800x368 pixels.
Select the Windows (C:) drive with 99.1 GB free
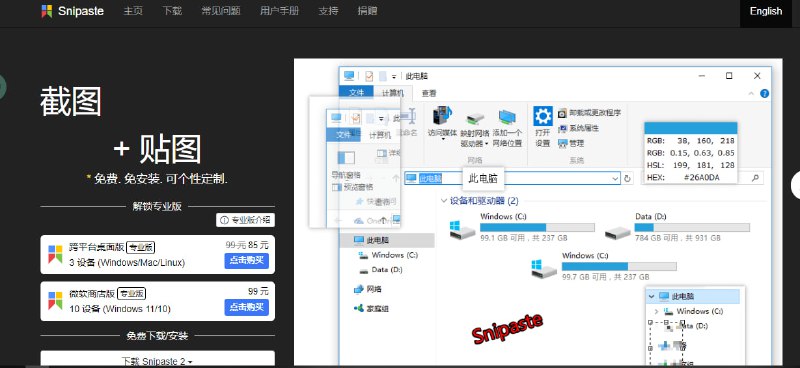click(521, 227)
